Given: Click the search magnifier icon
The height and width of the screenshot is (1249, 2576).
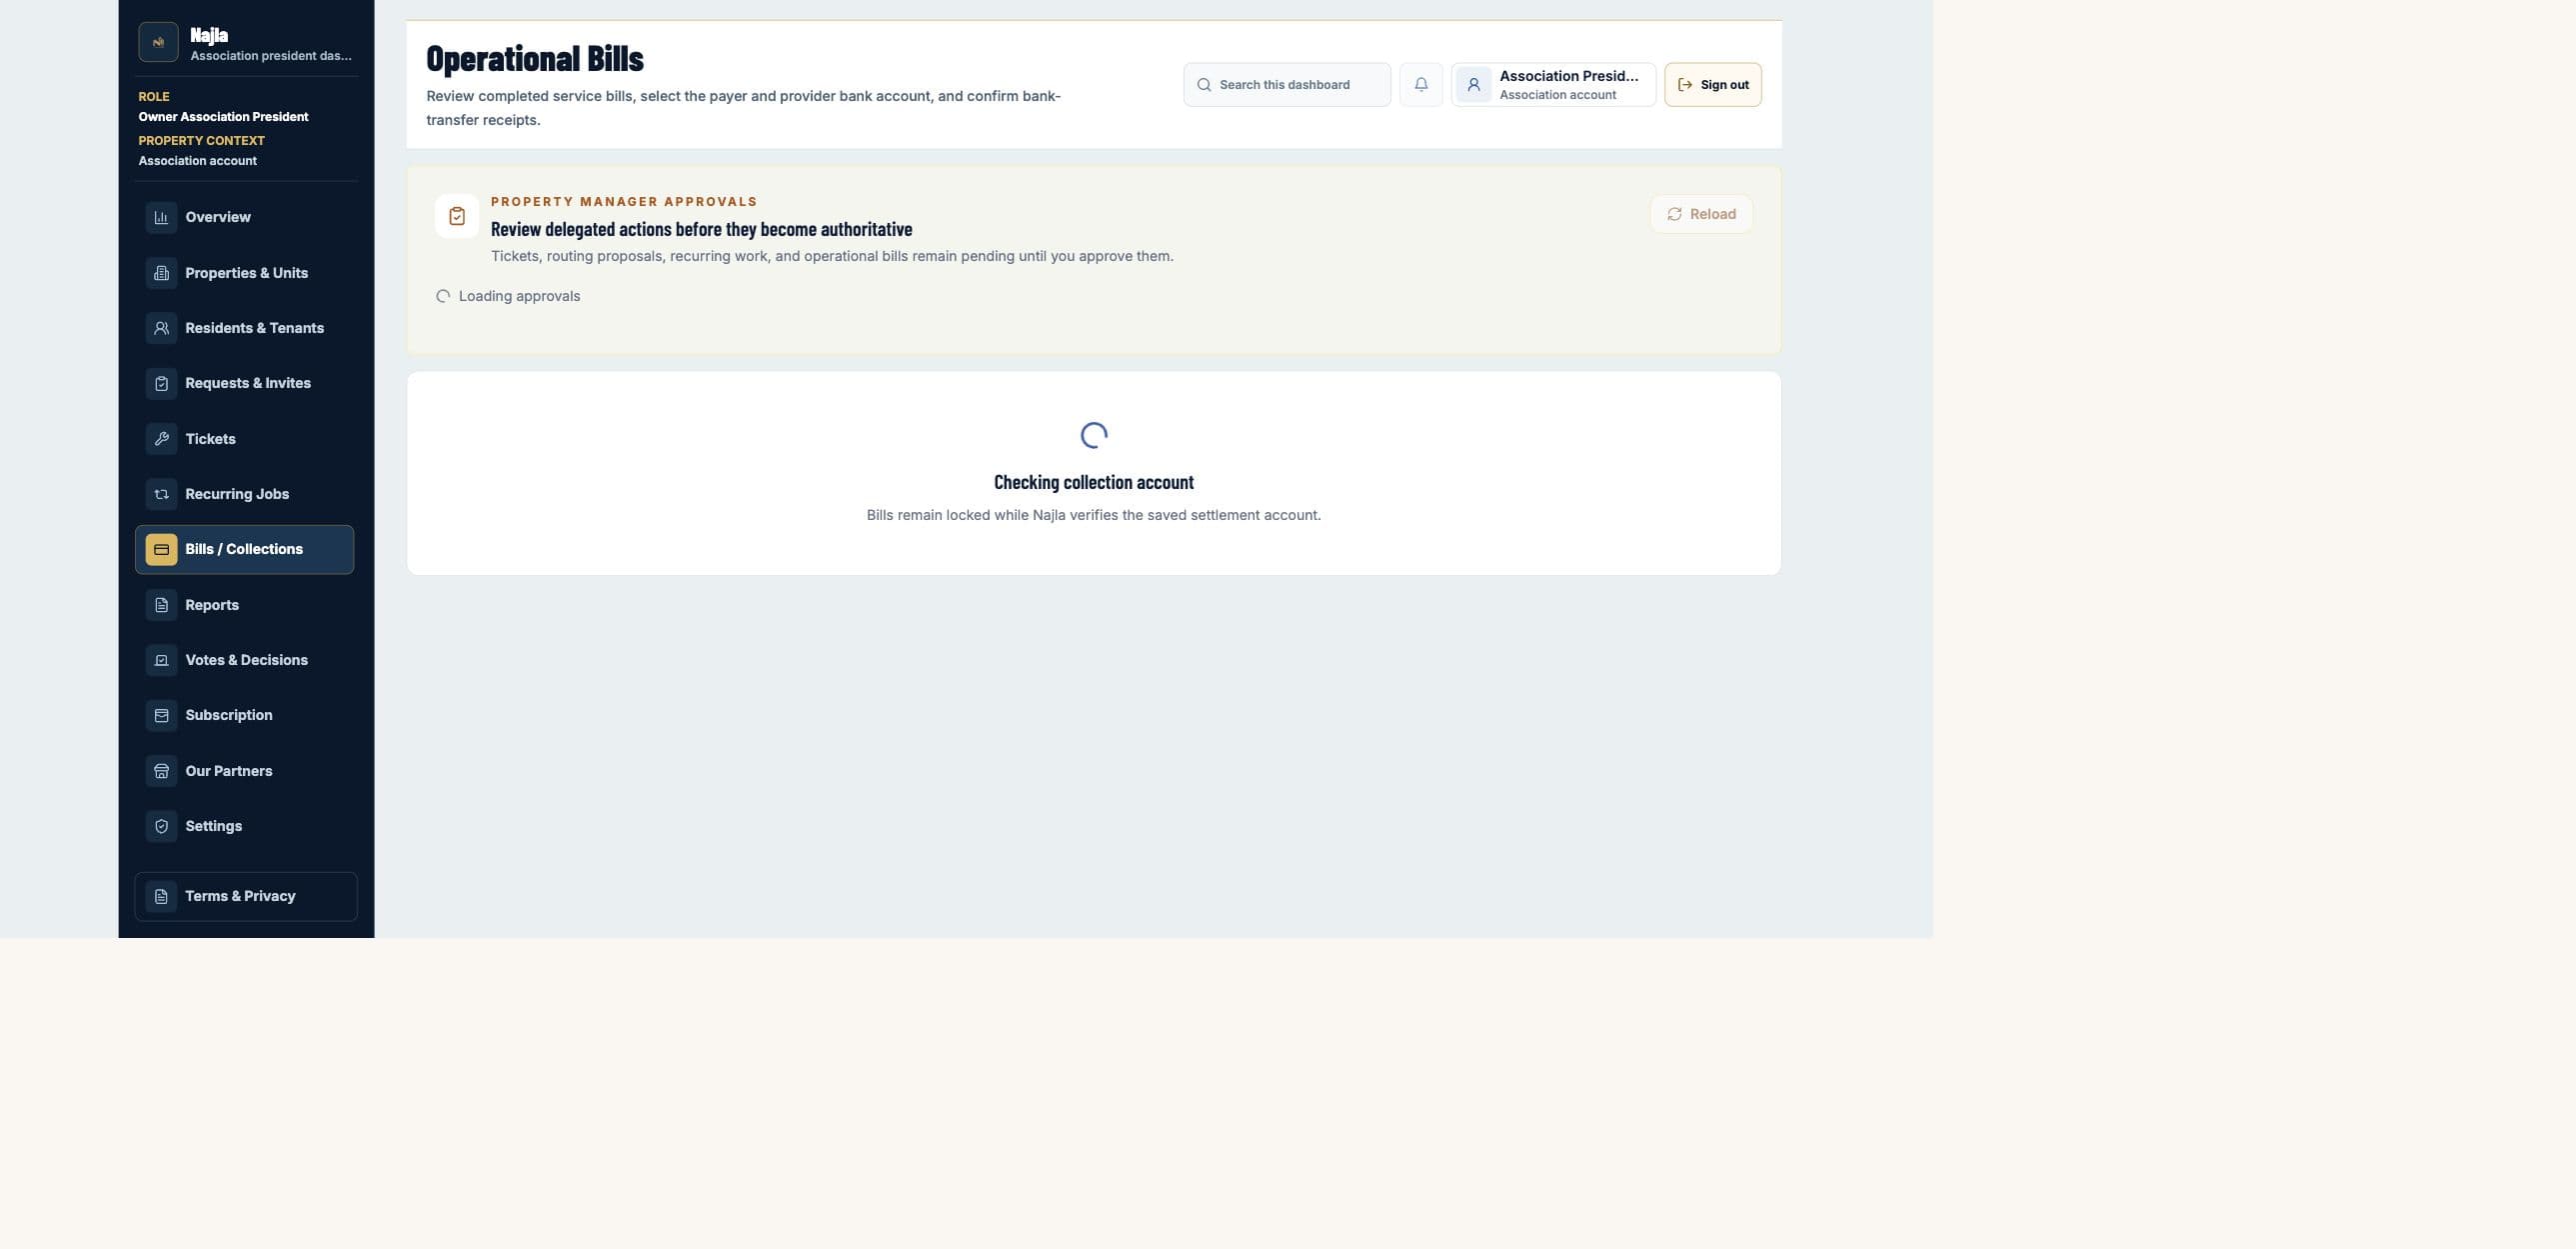Looking at the screenshot, I should tap(1204, 85).
